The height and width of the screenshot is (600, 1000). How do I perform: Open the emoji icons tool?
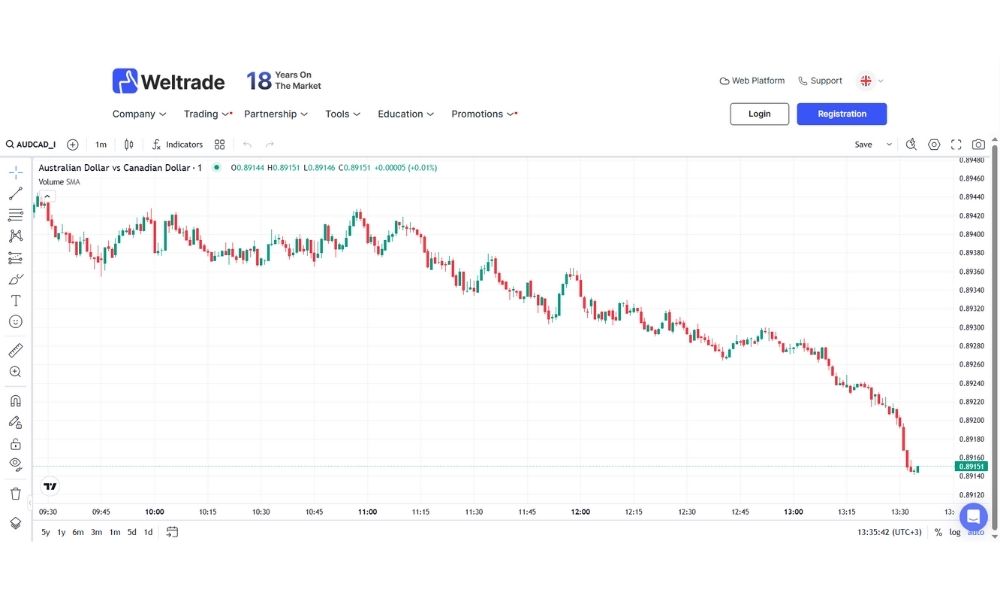tap(15, 322)
